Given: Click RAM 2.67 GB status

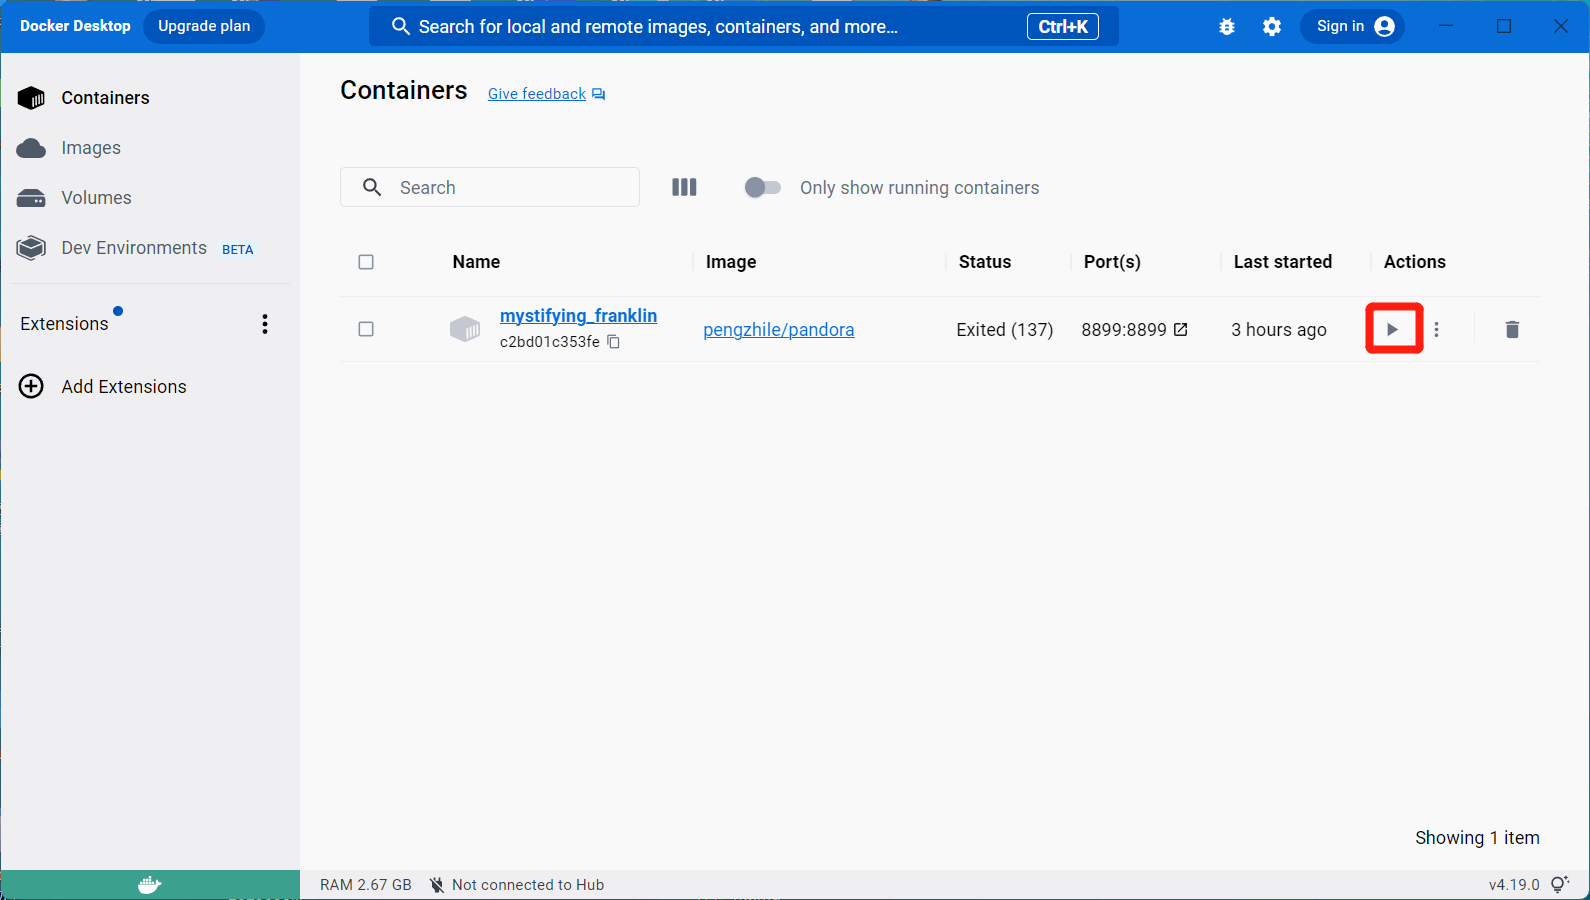Looking at the screenshot, I should [x=366, y=885].
